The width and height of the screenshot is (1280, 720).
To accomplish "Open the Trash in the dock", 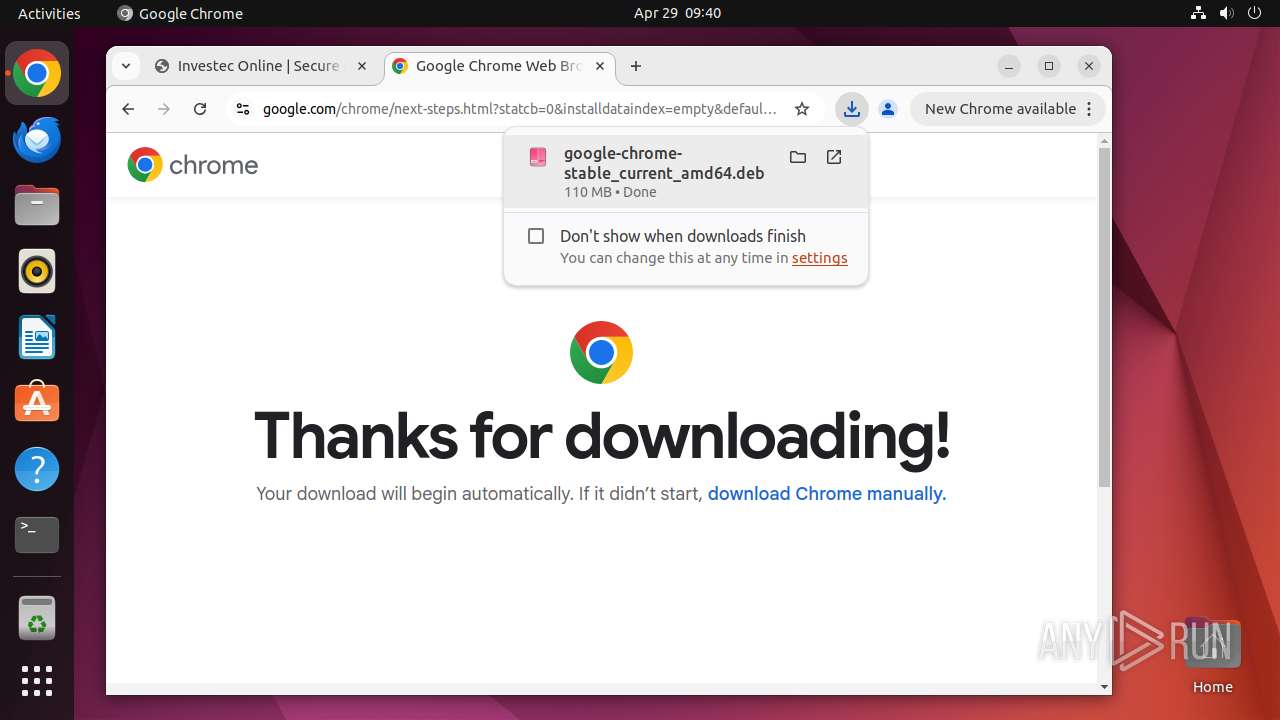I will [37, 618].
